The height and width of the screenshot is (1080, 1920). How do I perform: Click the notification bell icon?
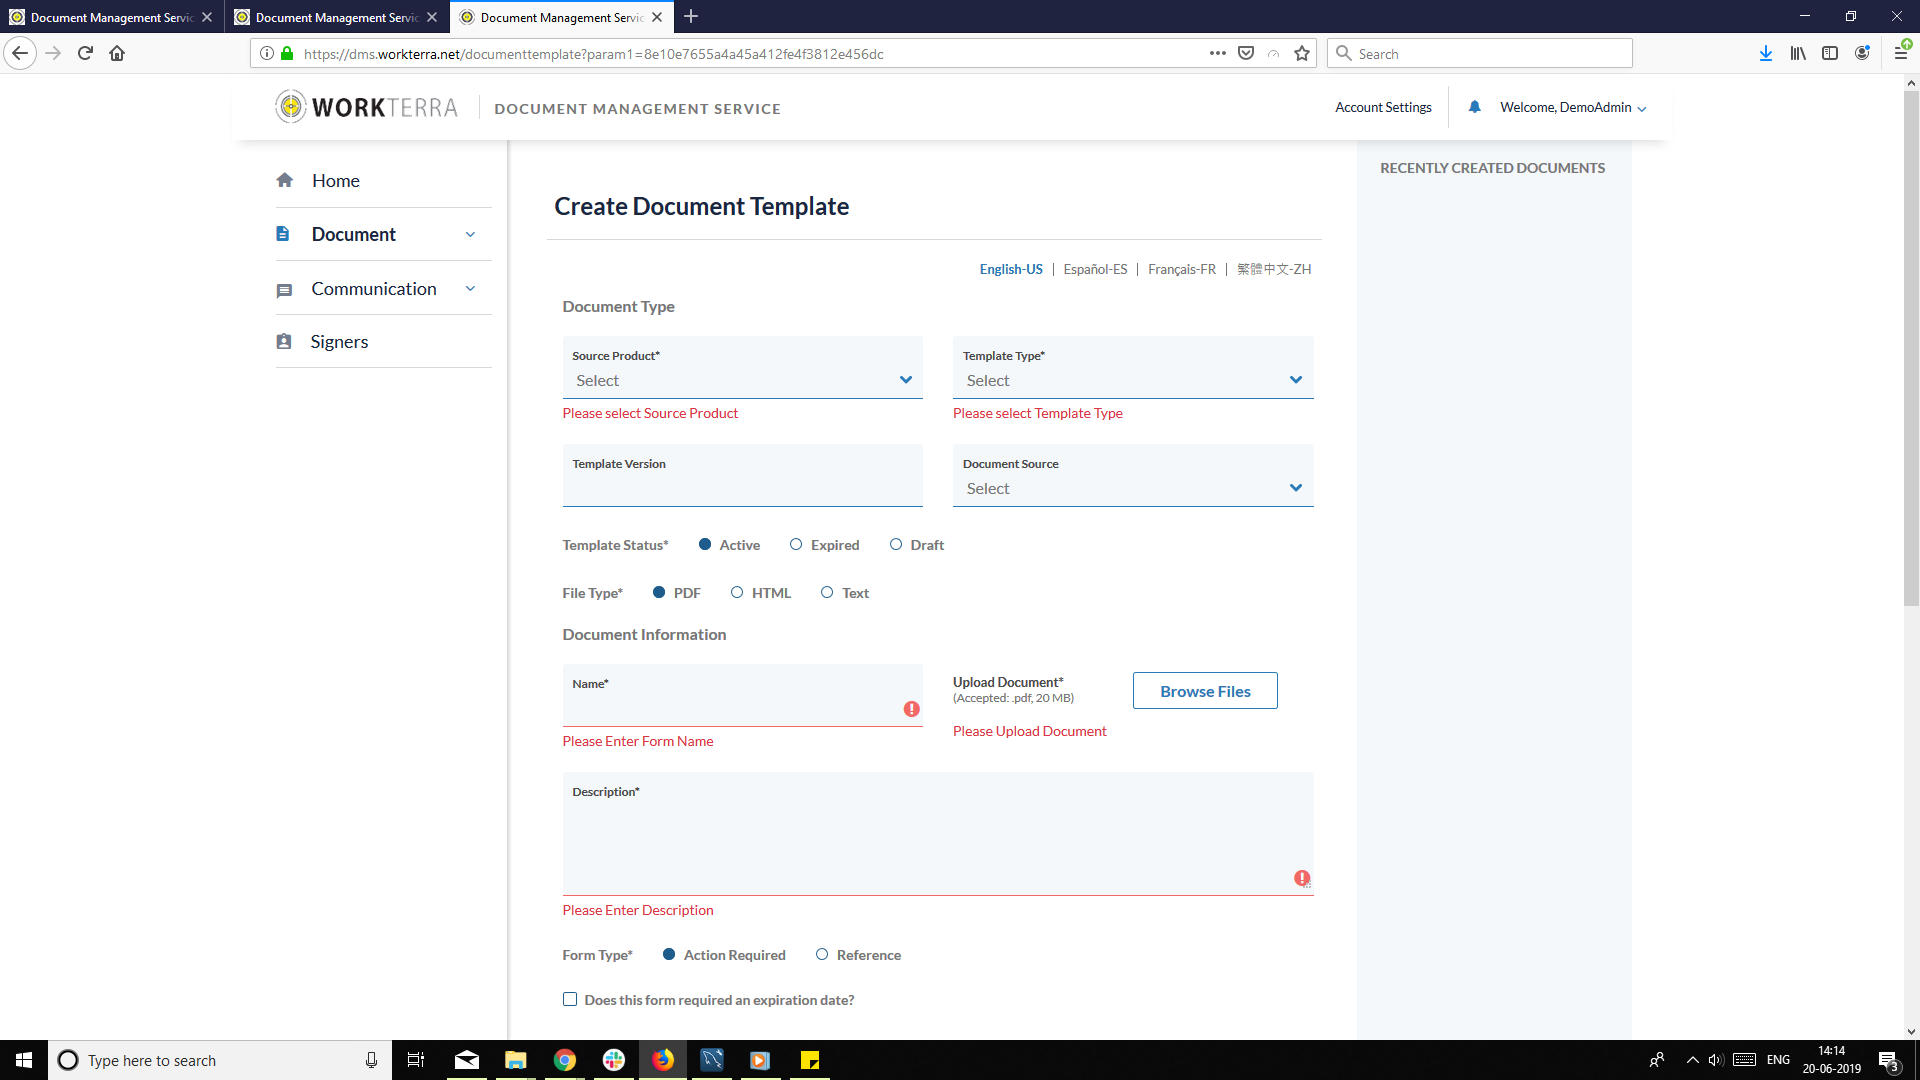[x=1474, y=107]
